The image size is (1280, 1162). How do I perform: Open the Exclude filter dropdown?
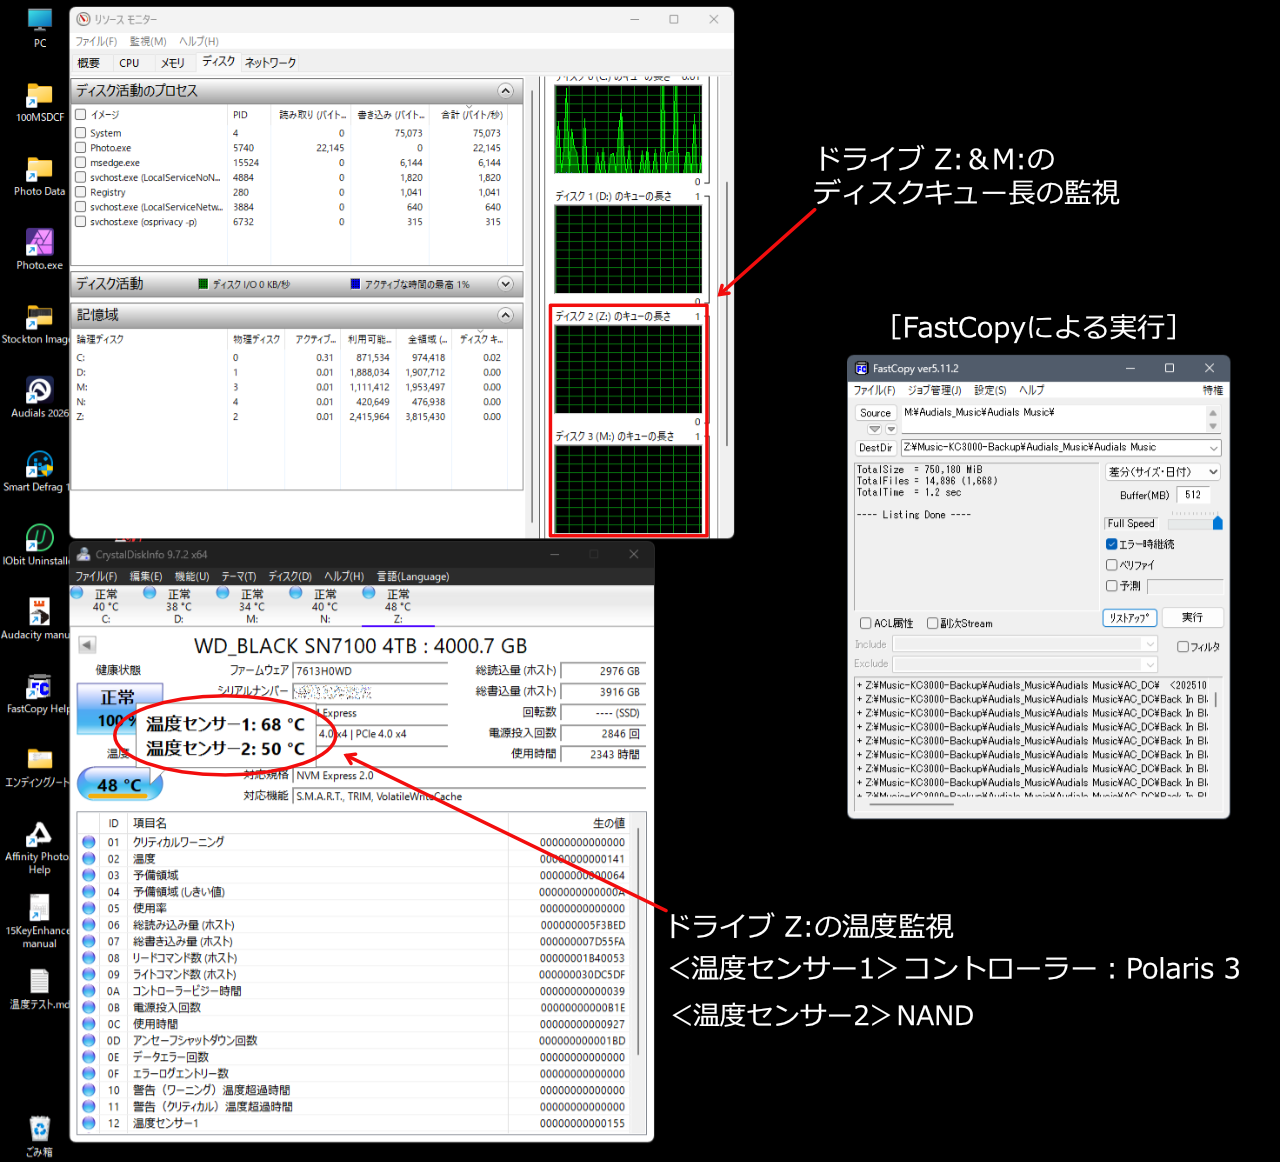point(1150,664)
